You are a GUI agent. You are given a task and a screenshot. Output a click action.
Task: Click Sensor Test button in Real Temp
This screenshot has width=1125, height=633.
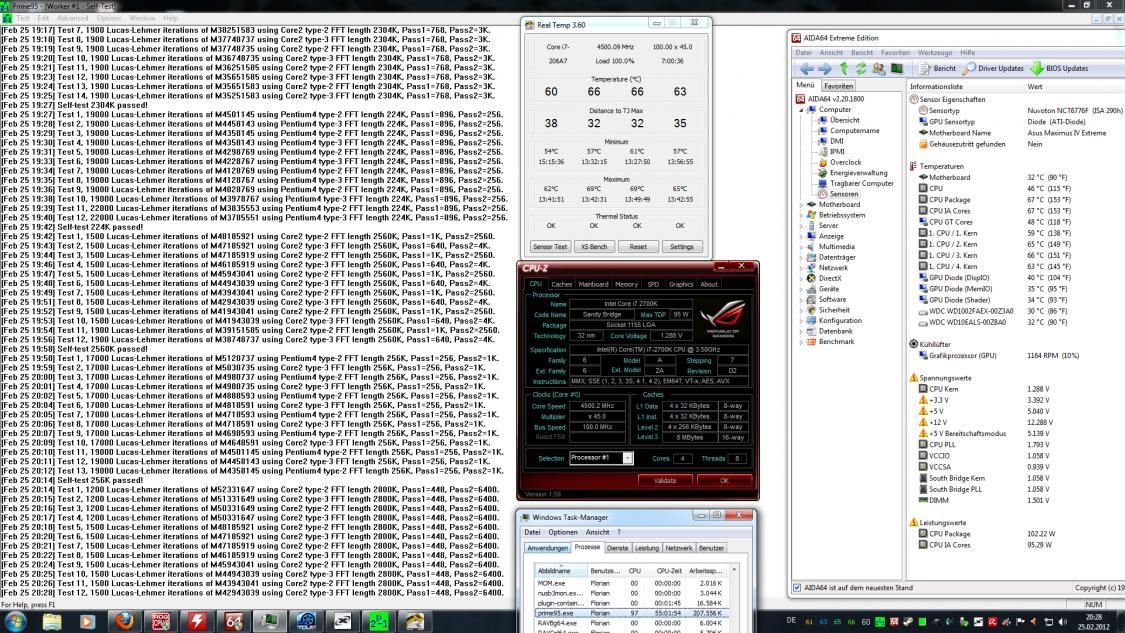point(550,247)
